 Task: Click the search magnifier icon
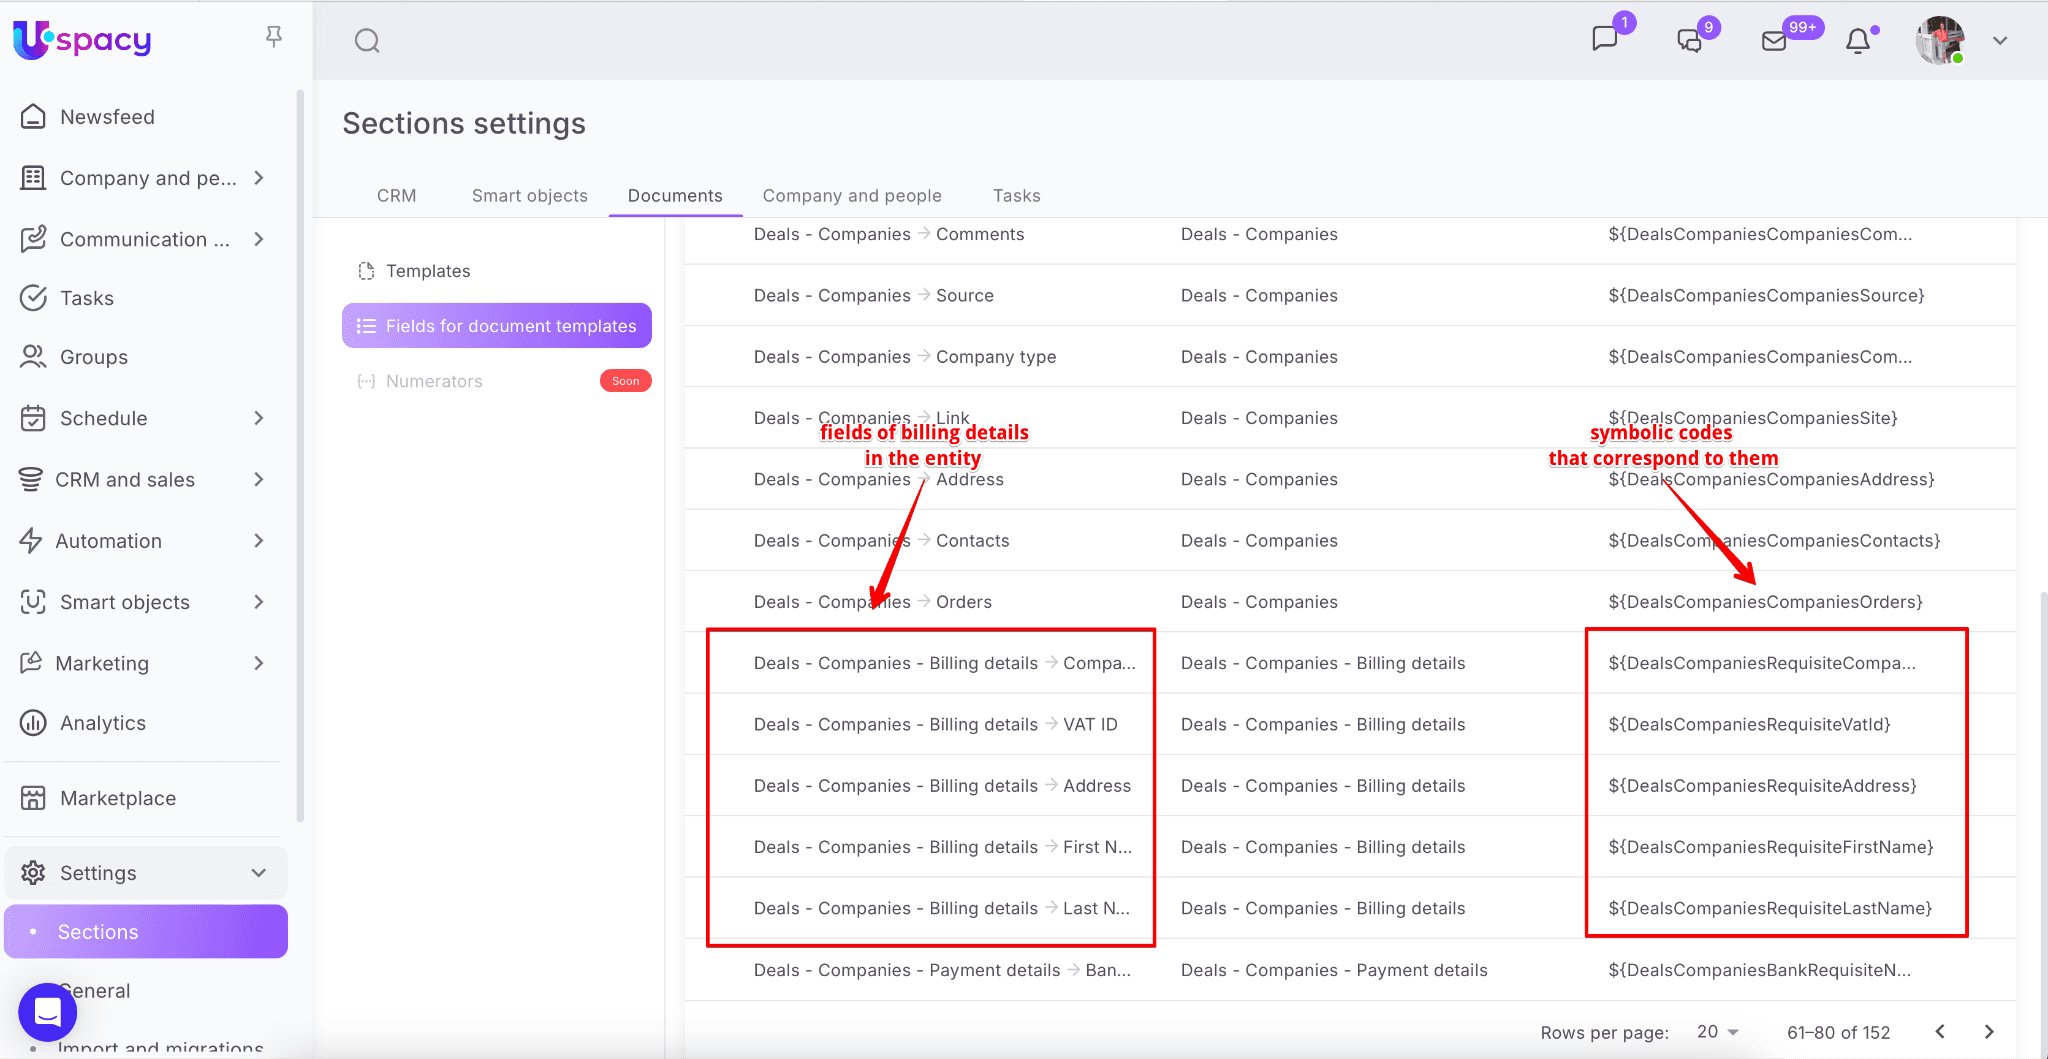click(367, 41)
